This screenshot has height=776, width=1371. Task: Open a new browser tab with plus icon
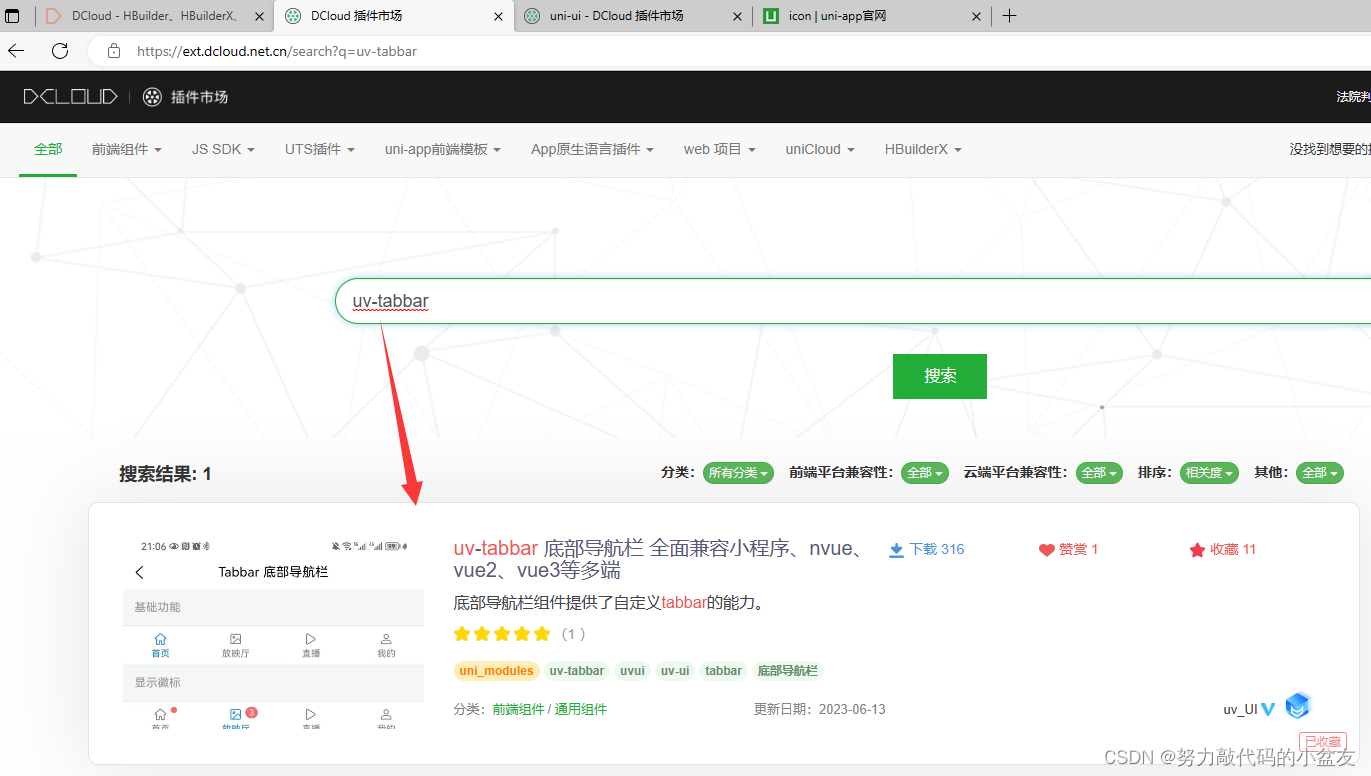tap(1009, 15)
